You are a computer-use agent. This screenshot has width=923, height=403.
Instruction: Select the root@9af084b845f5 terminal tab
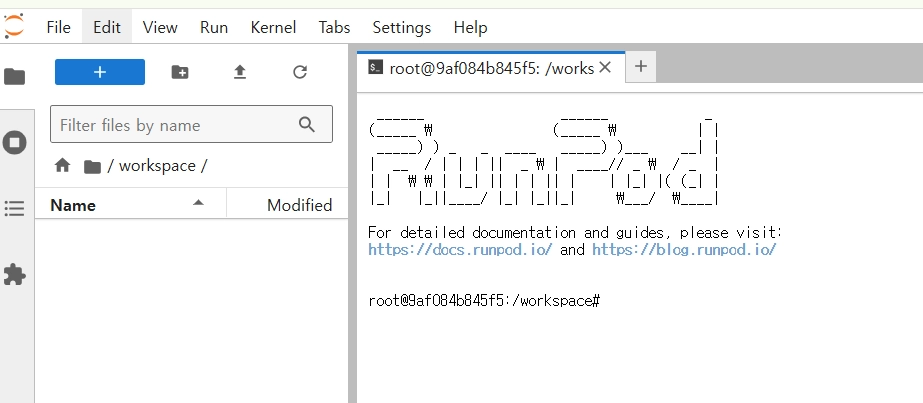491,68
